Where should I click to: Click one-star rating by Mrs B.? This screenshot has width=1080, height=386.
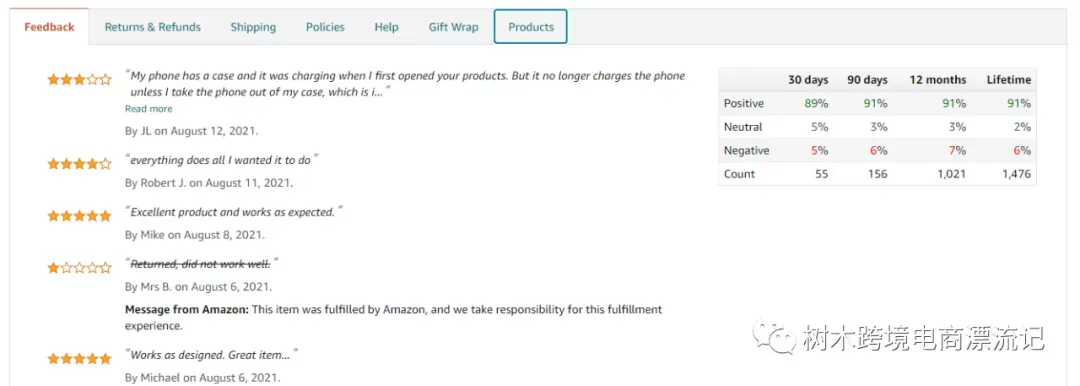79,267
